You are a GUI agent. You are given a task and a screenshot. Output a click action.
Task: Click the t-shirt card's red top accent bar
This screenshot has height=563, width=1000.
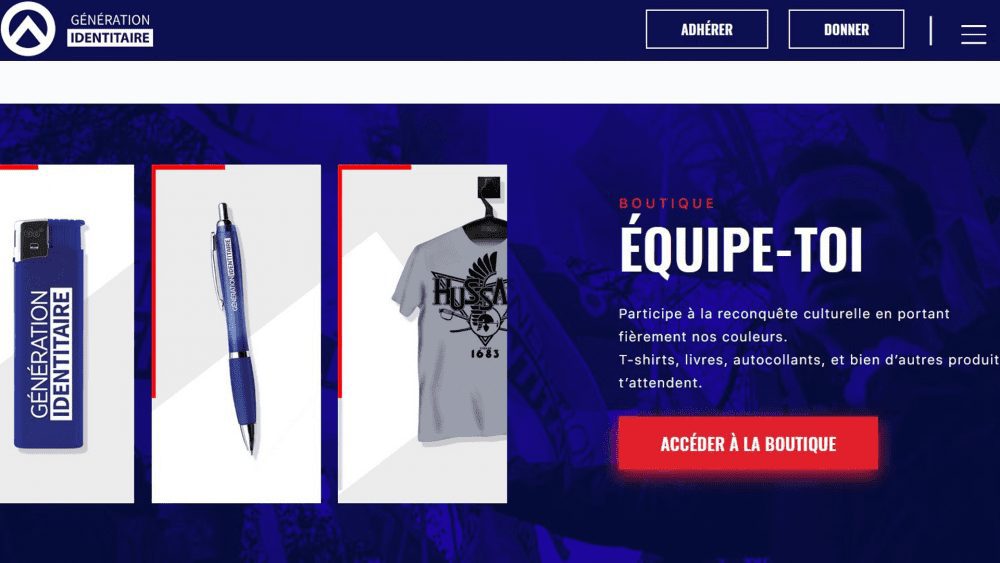tap(374, 168)
